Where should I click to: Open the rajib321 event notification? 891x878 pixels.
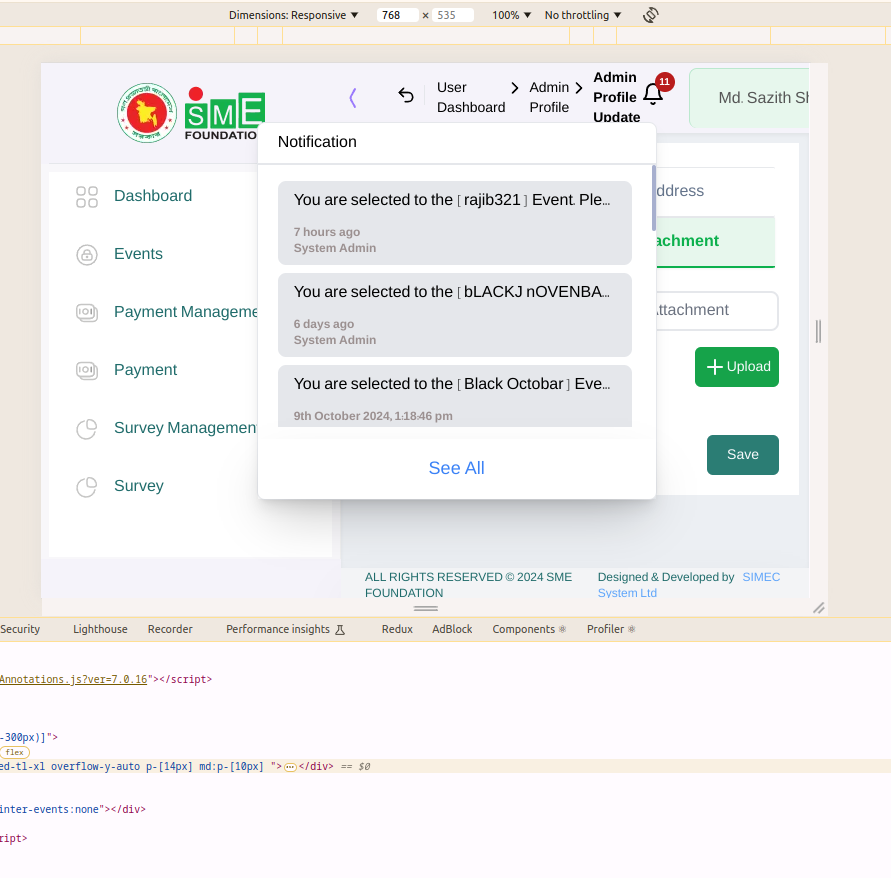coord(455,223)
